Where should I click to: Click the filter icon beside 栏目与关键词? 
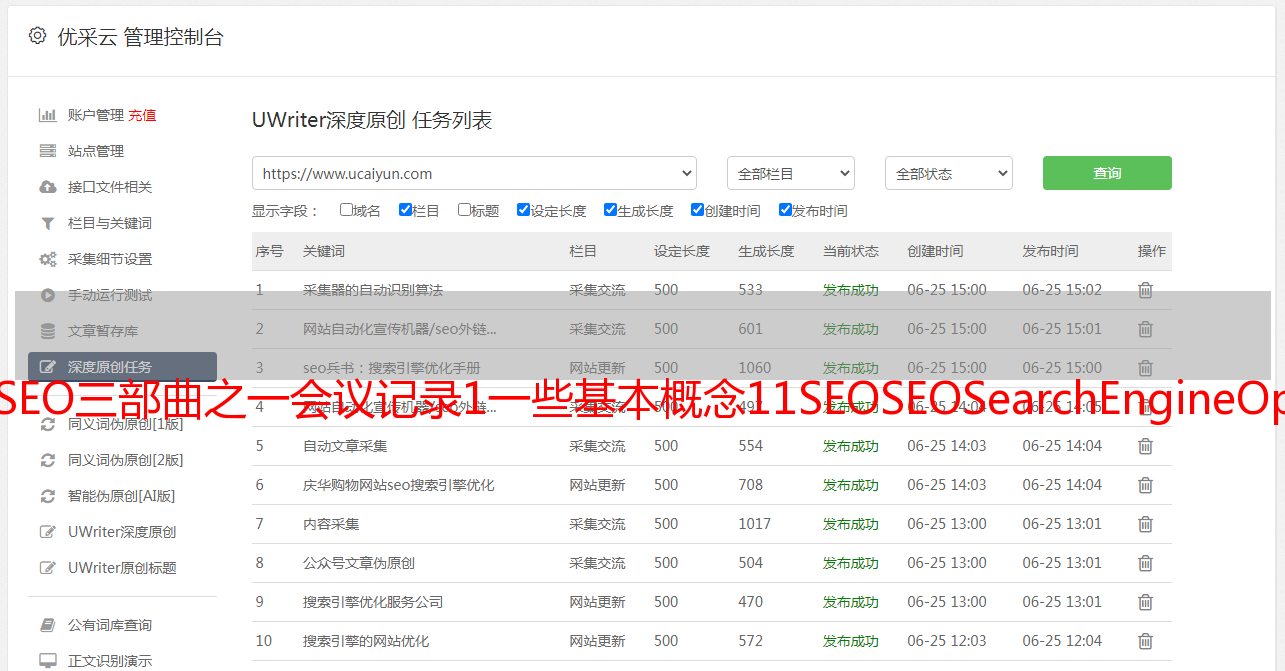47,223
